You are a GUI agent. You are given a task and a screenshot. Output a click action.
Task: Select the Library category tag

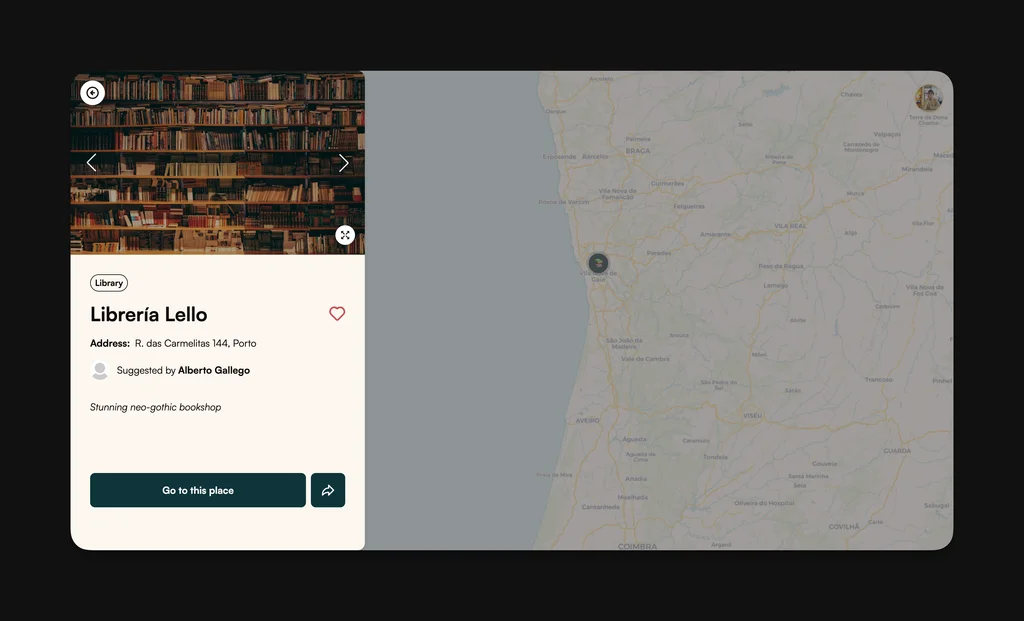(x=109, y=283)
